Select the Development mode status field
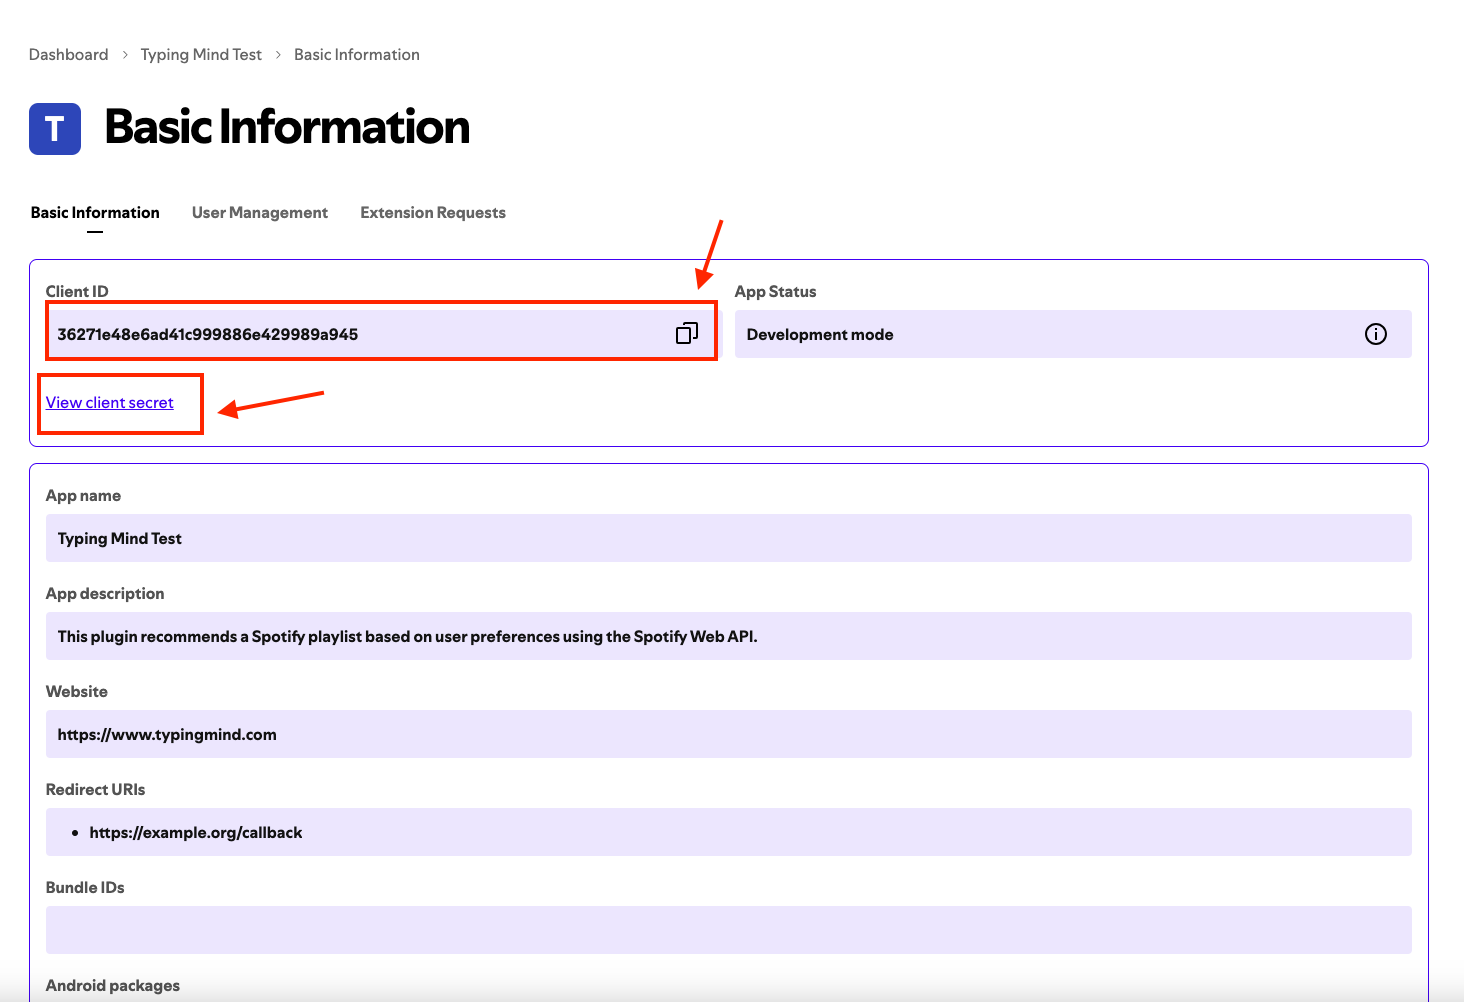The image size is (1464, 1002). pos(1073,334)
